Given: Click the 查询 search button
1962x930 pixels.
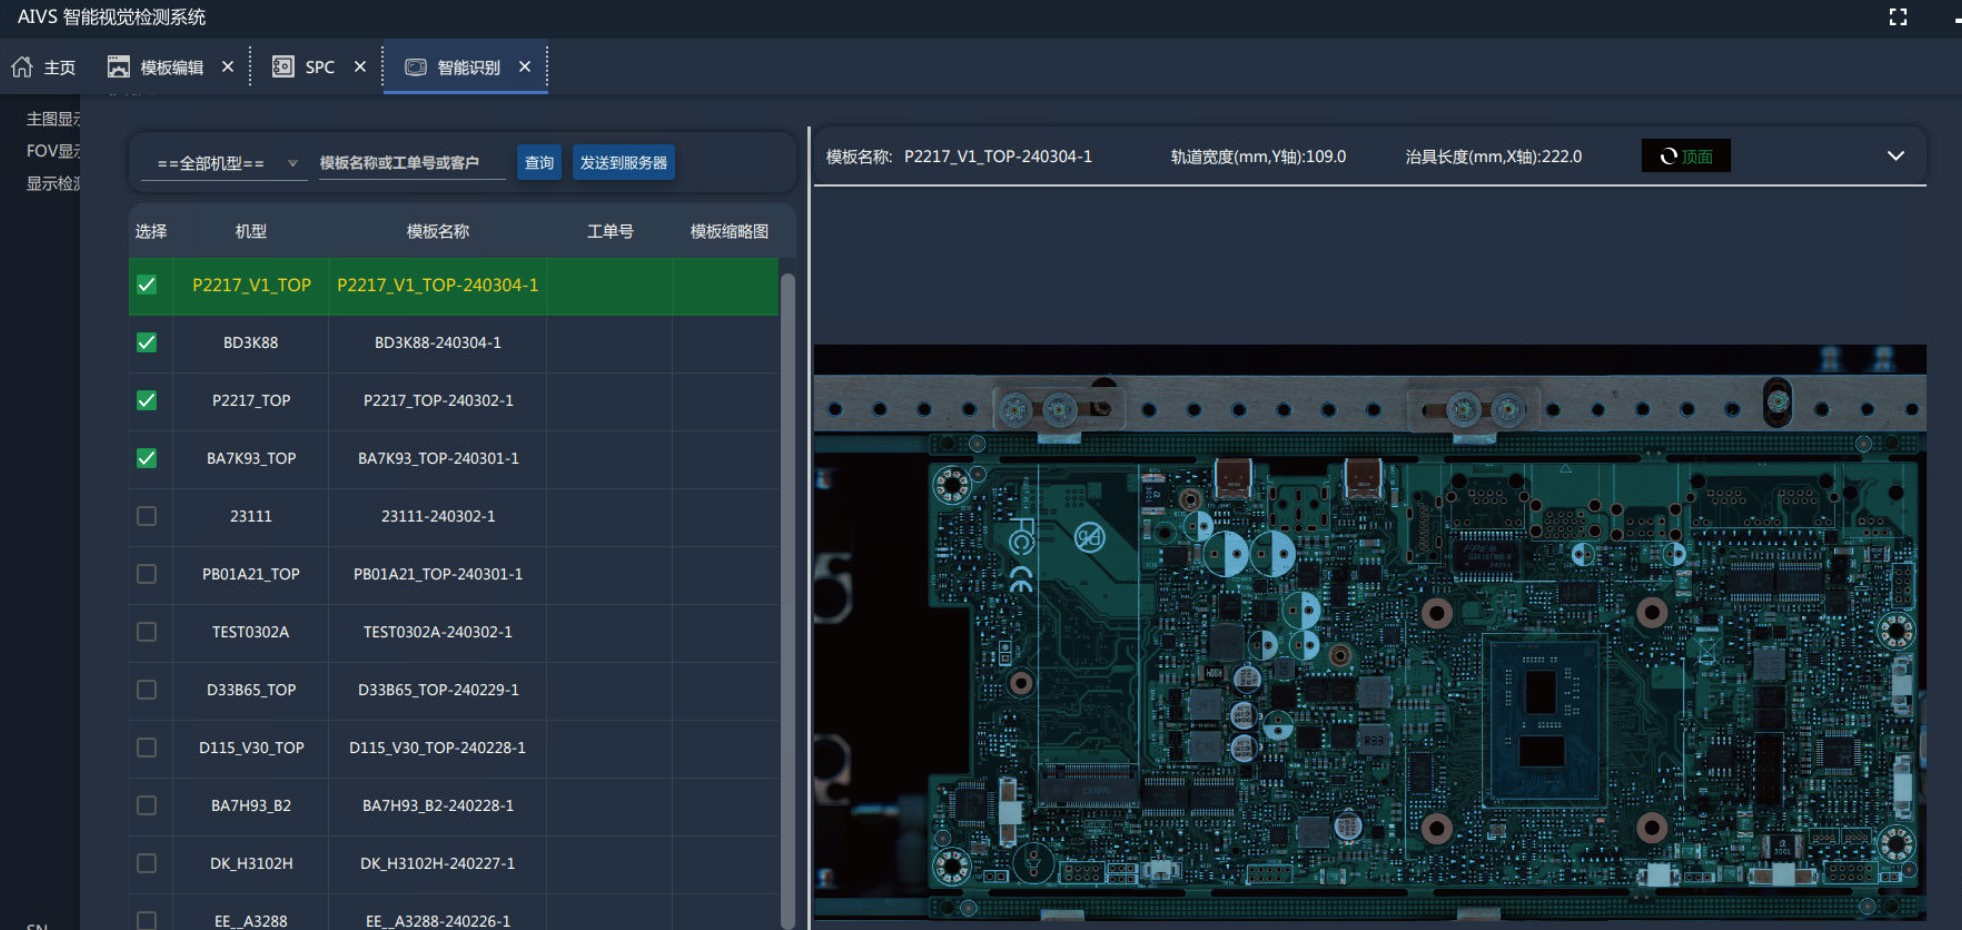Looking at the screenshot, I should (539, 163).
